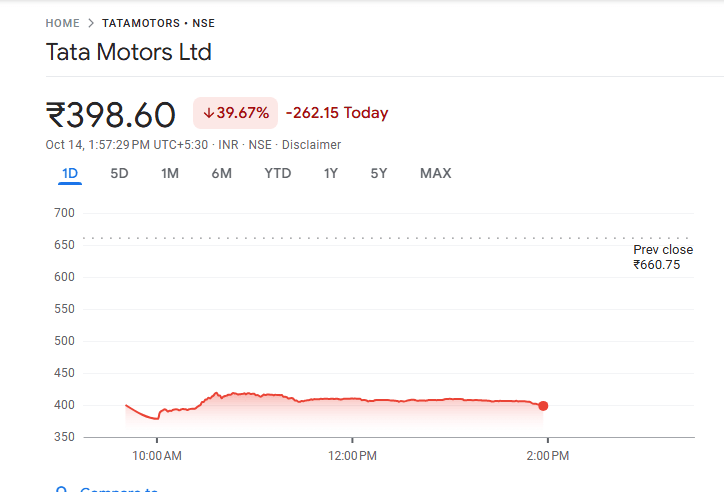Viewport: 724px width, 492px height.
Task: Select the 5Y chart tab
Action: point(378,173)
